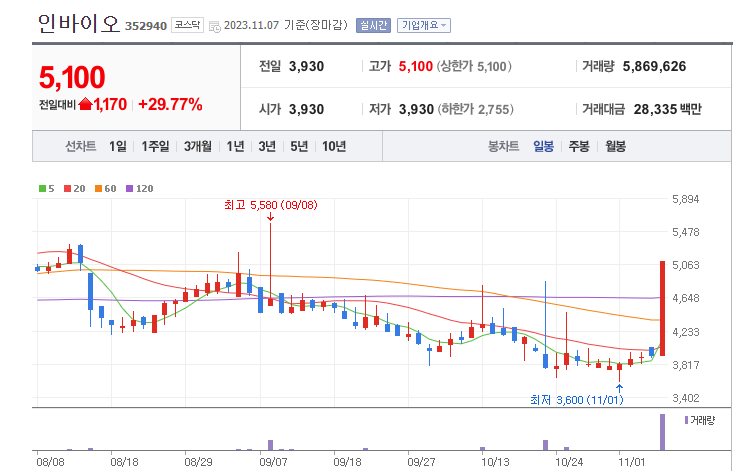Switch to the 월봉 candle chart
This screenshot has width=733, height=471.
pyautogui.click(x=615, y=146)
